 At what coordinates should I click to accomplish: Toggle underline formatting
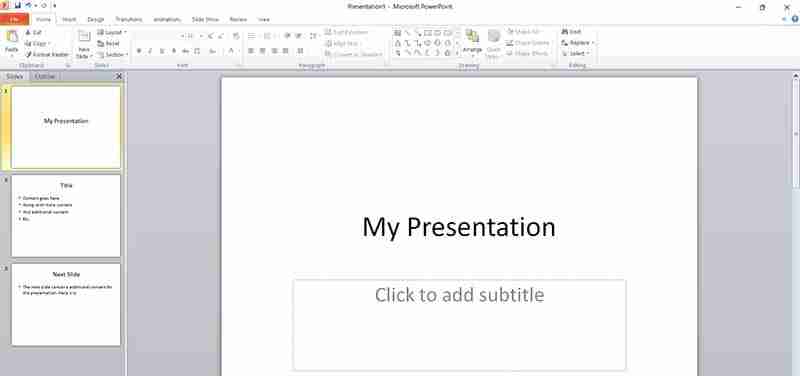(162, 51)
